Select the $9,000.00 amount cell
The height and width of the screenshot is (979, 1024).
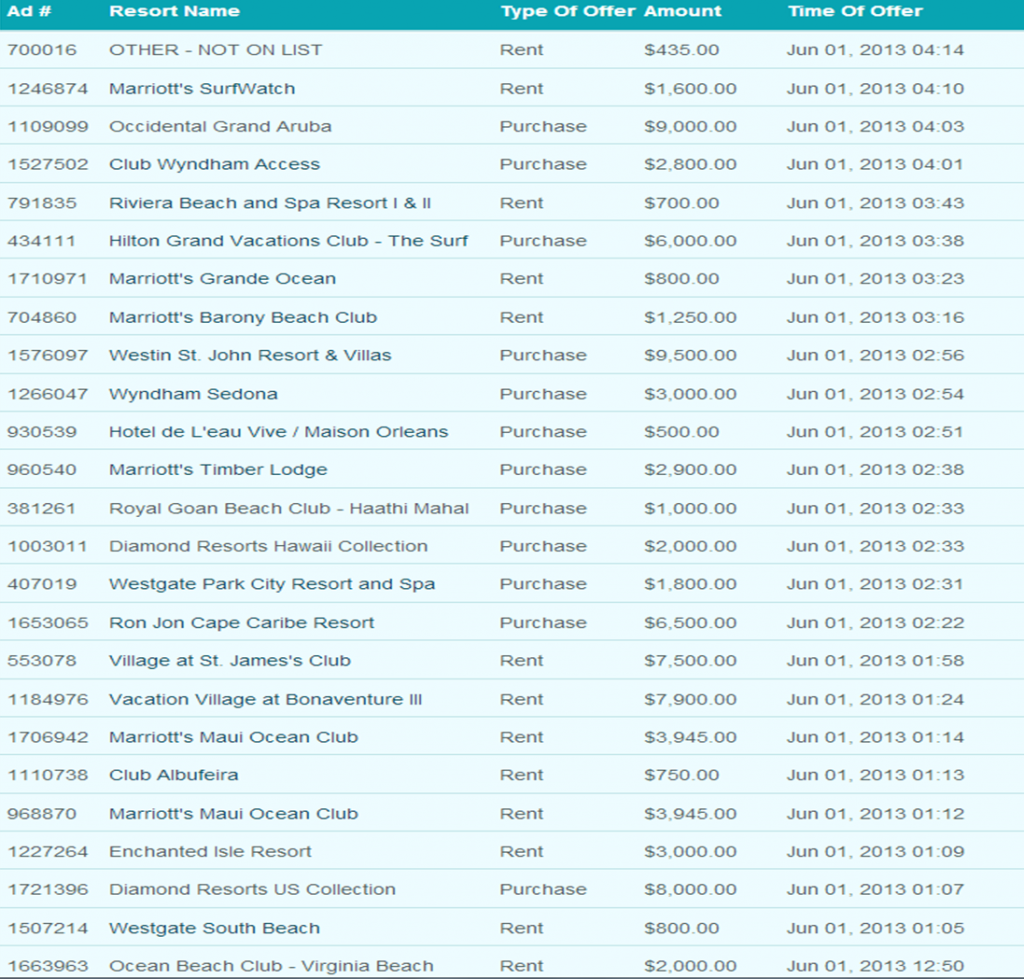[x=690, y=126]
